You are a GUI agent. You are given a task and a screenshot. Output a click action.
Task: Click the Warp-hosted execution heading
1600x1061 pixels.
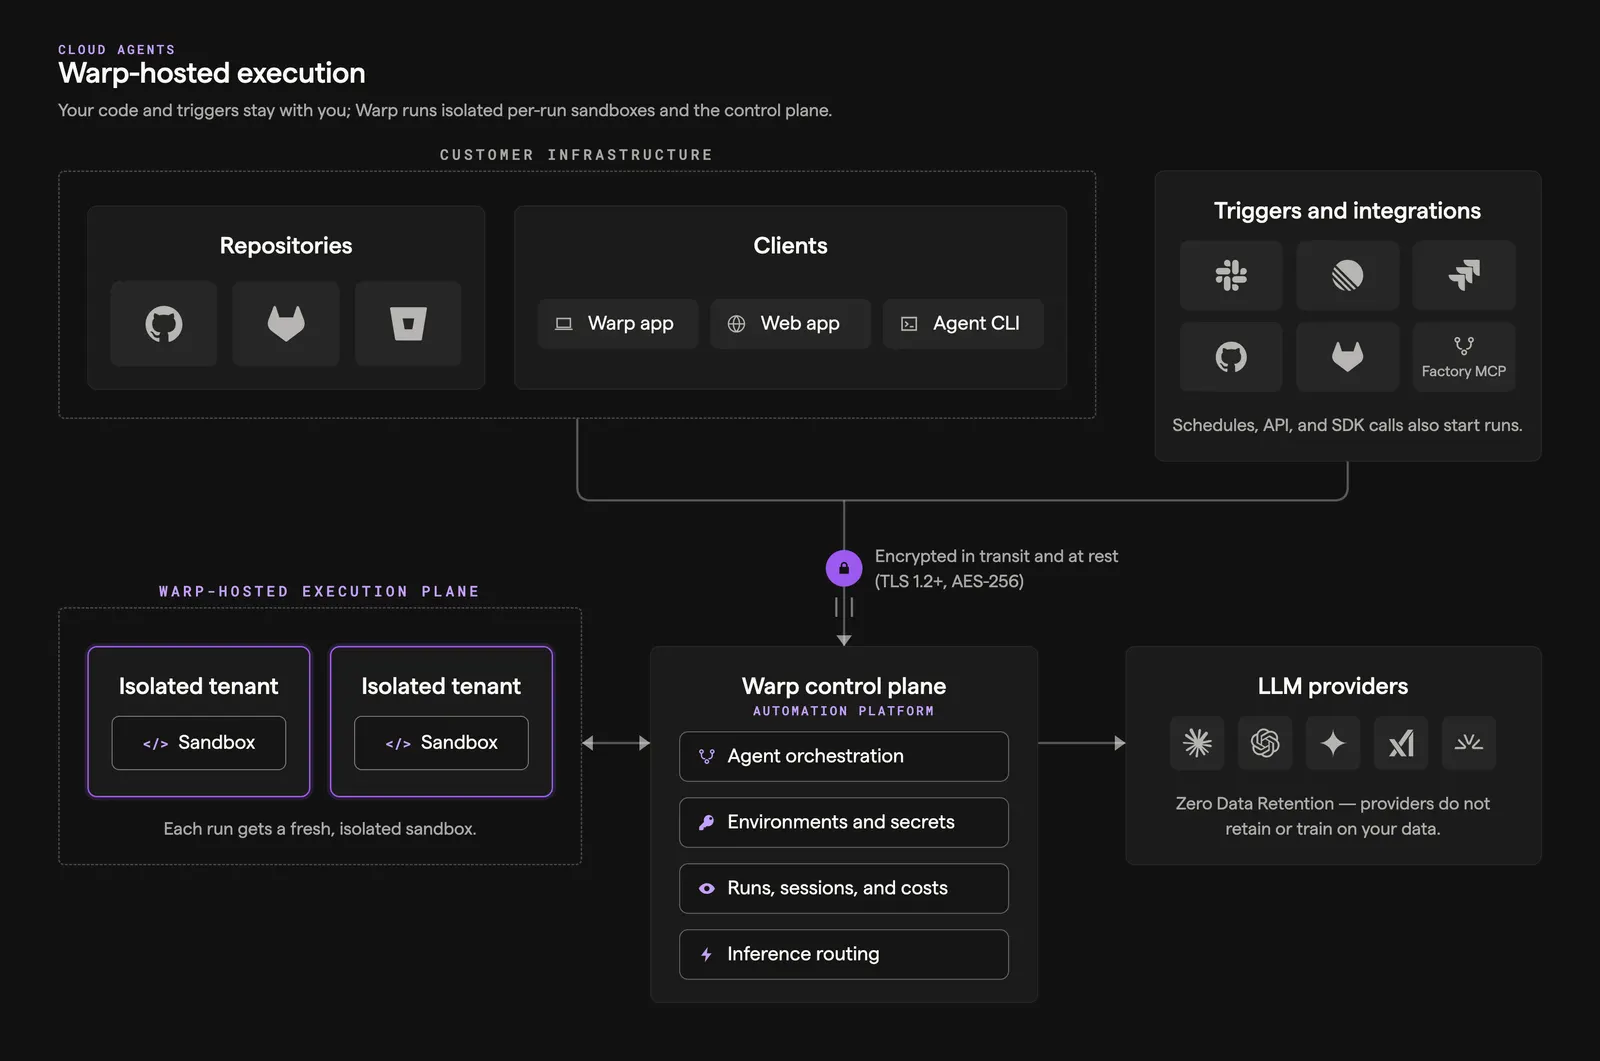tap(212, 73)
